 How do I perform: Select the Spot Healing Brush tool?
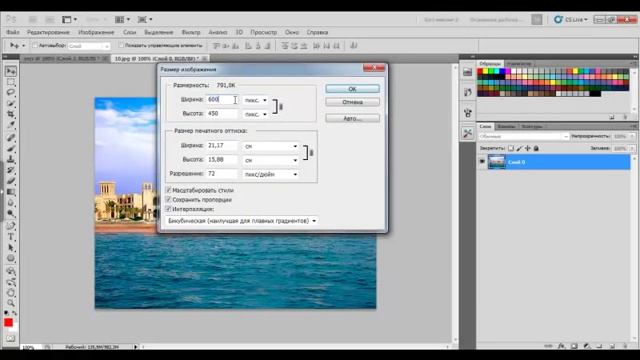[11, 138]
